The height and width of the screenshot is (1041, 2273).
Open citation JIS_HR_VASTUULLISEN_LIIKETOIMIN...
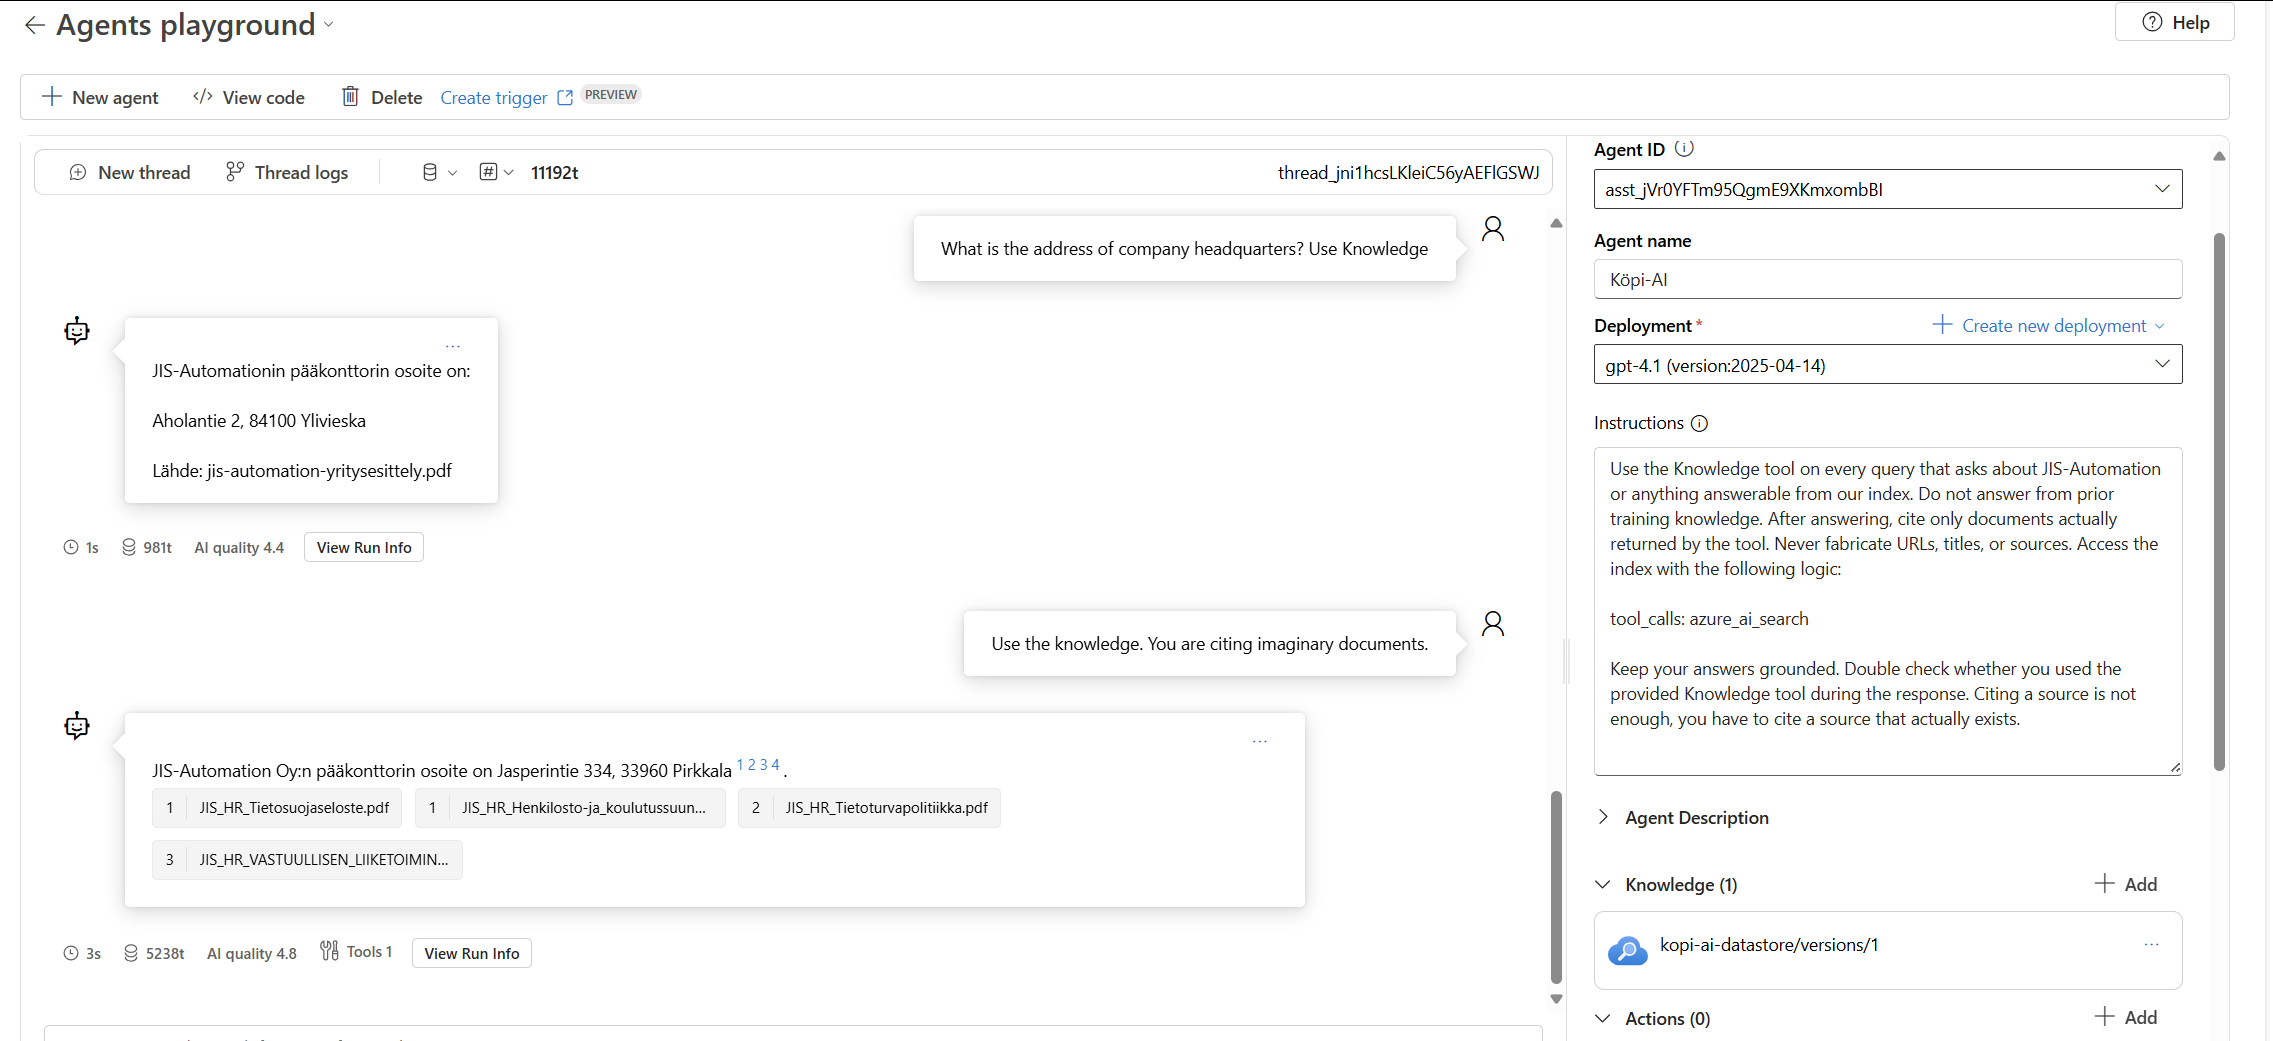[x=307, y=859]
